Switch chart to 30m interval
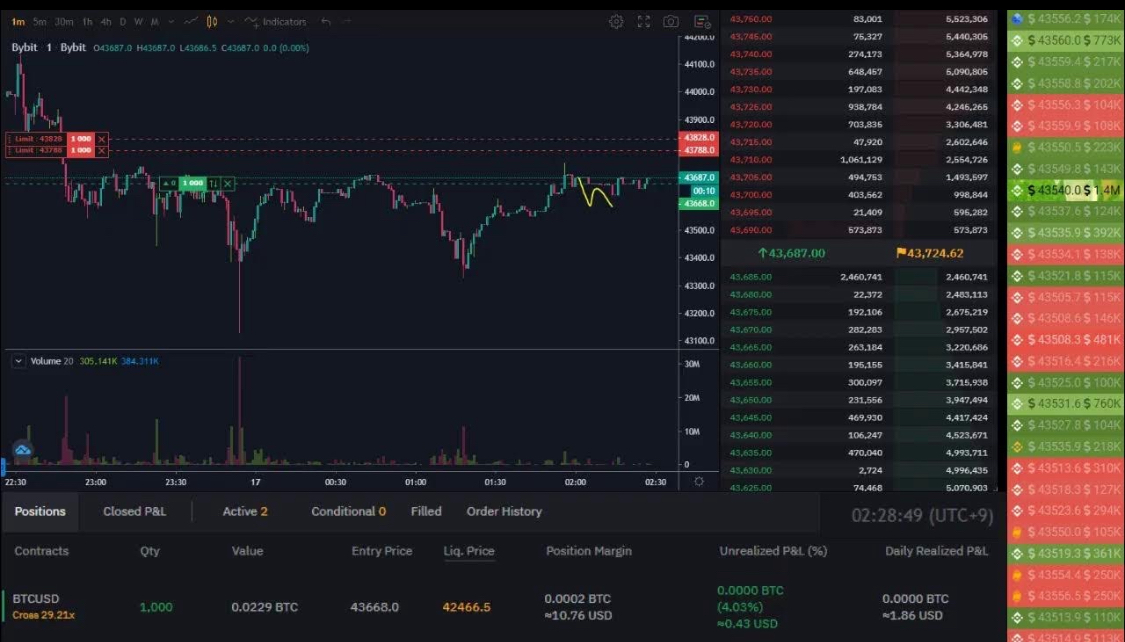This screenshot has height=642, width=1125. [x=64, y=22]
